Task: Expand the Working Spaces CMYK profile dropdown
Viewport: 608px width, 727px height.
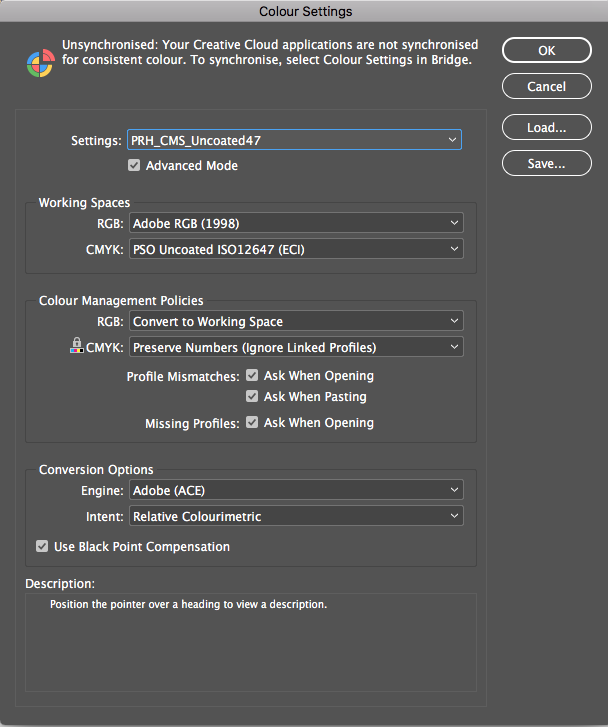Action: click(x=296, y=249)
